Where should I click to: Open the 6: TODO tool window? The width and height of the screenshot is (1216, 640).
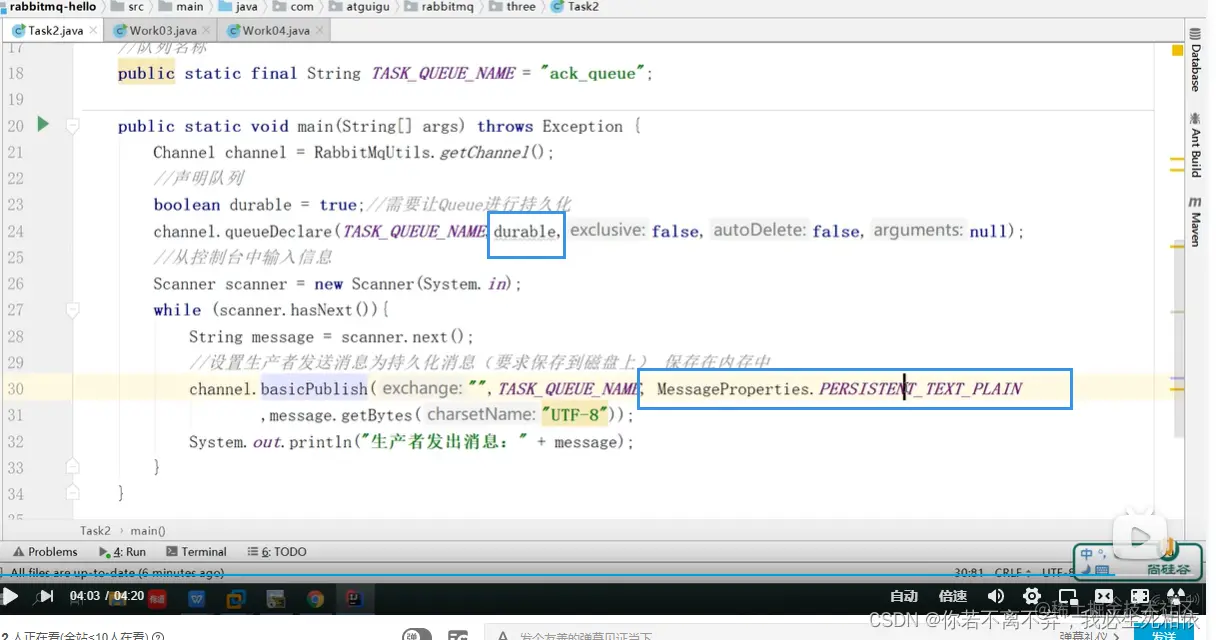click(x=278, y=552)
